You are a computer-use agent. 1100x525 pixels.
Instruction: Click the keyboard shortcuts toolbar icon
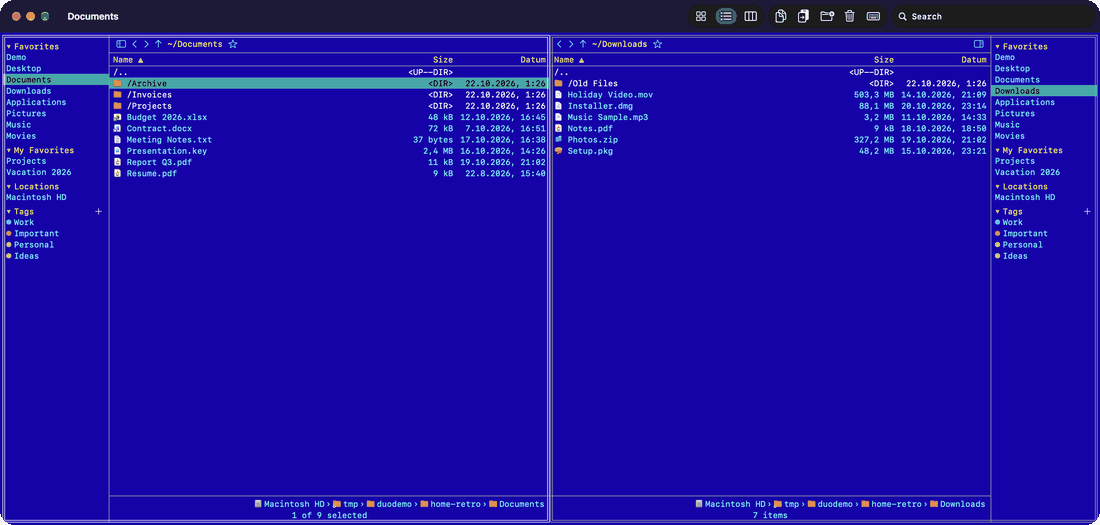(873, 16)
